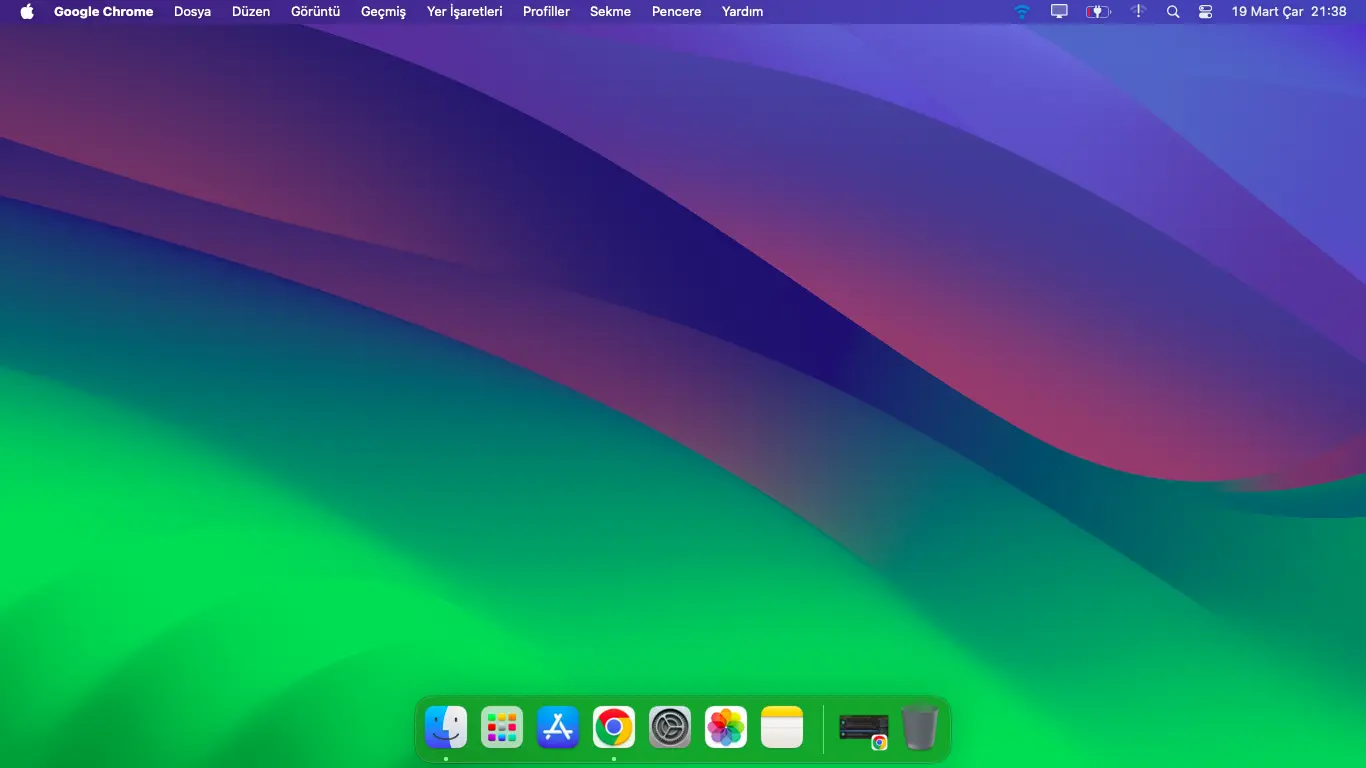
Task: Click the Google Chrome Dock icon
Action: (614, 727)
